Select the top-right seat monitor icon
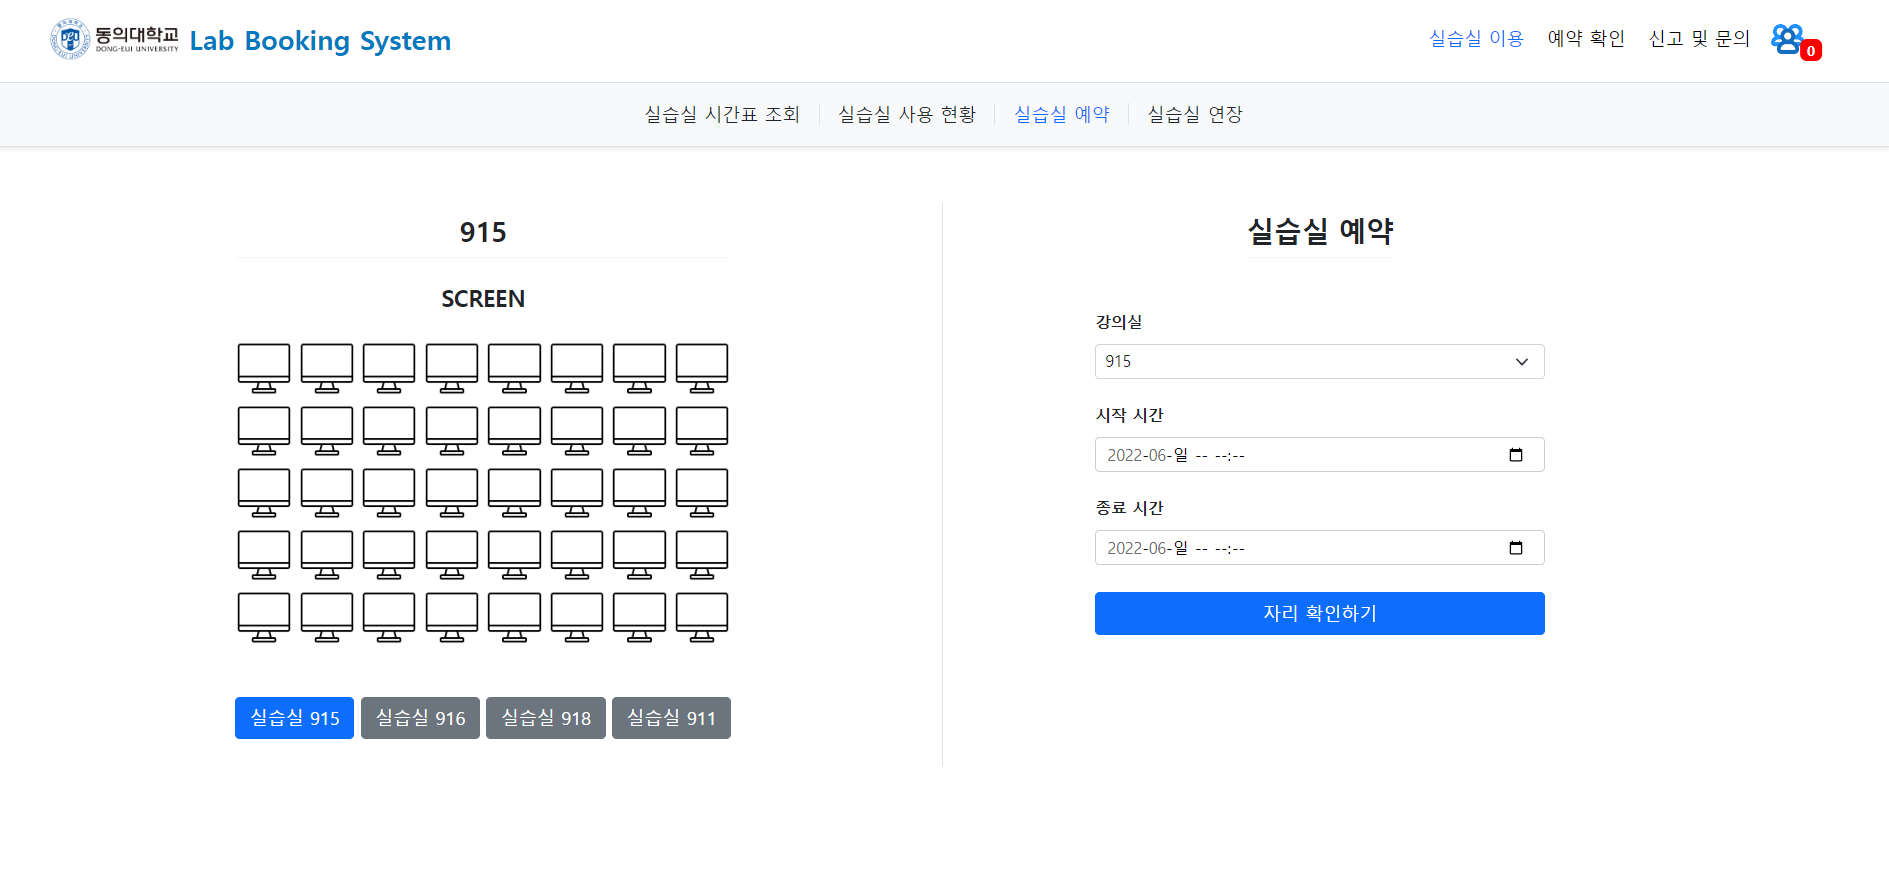Viewport: 1889px width, 891px height. click(701, 366)
